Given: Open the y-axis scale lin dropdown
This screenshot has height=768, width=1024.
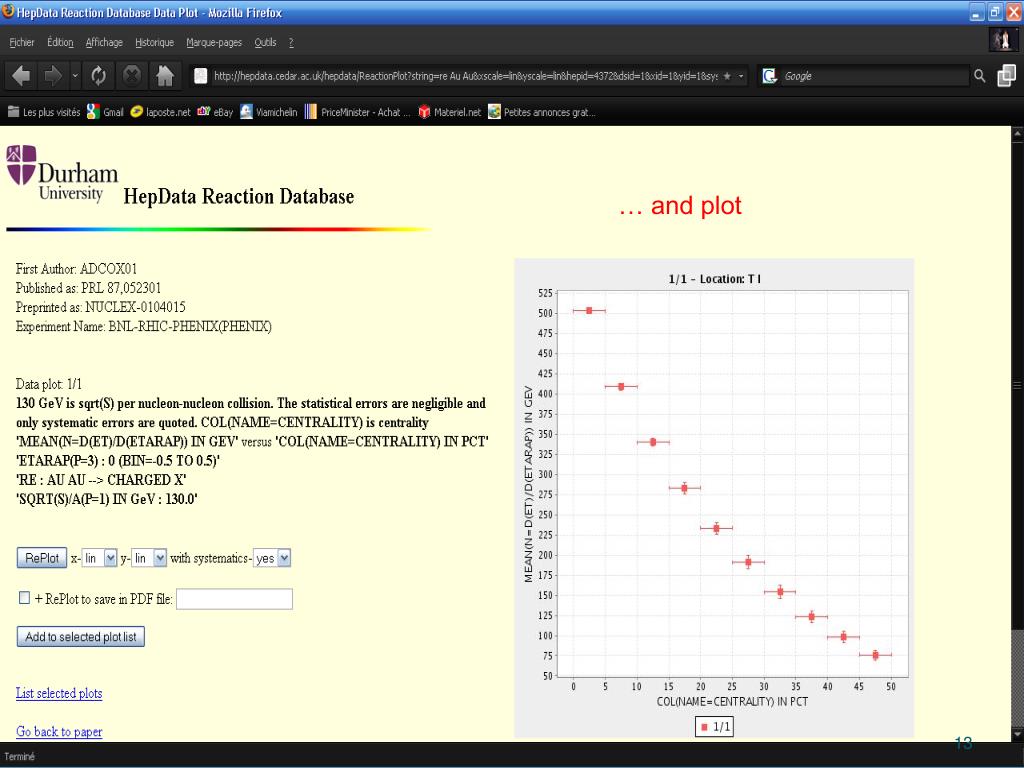Looking at the screenshot, I should coord(149,558).
